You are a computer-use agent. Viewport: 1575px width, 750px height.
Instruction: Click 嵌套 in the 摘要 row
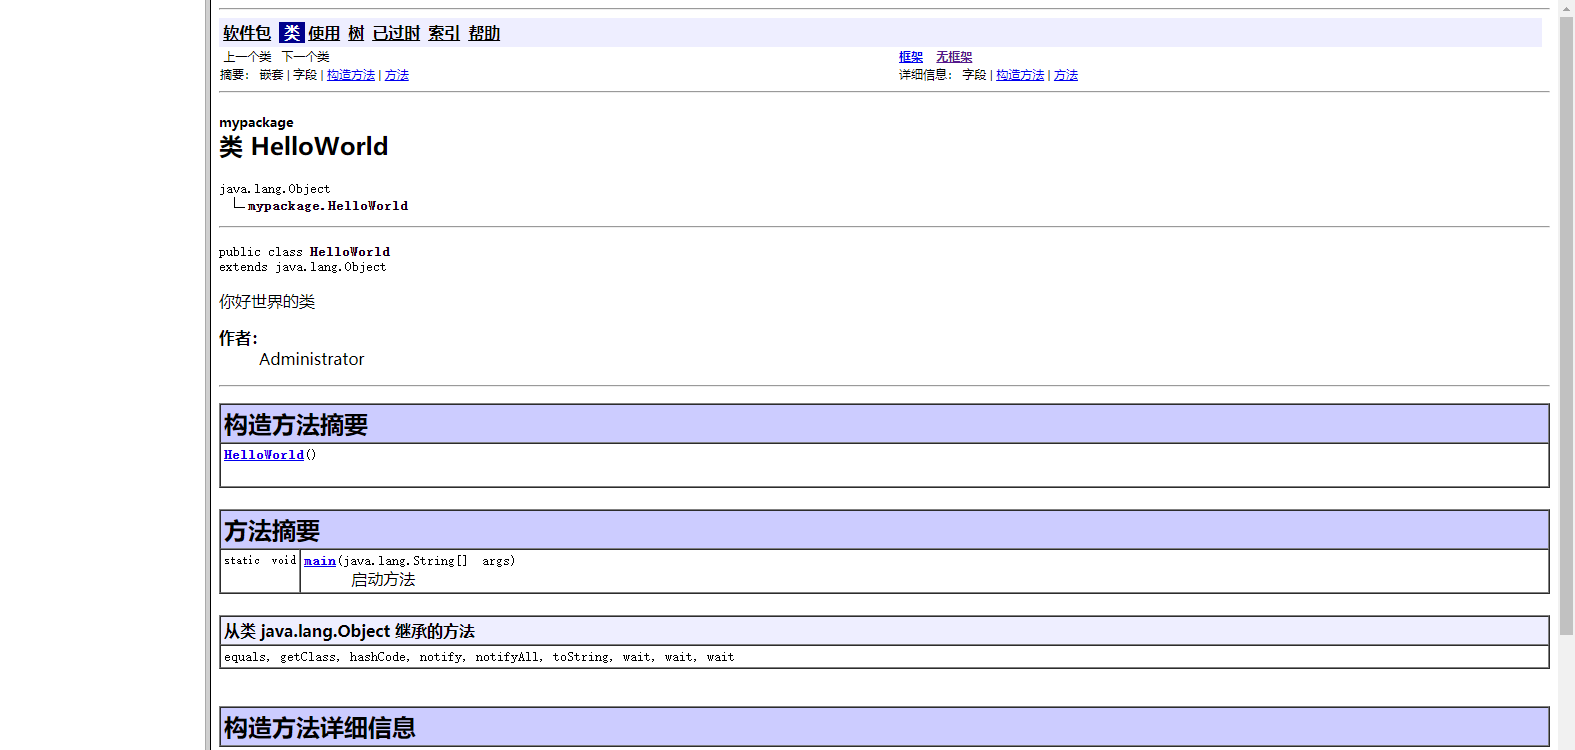pos(272,75)
